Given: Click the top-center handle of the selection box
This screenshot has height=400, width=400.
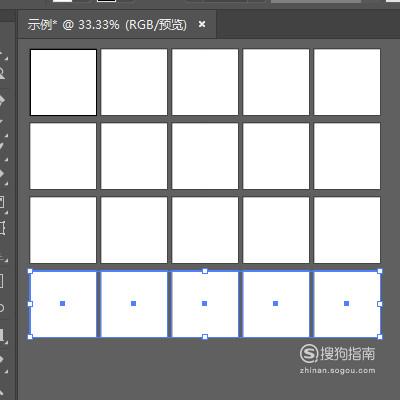Looking at the screenshot, I should pos(205,271).
